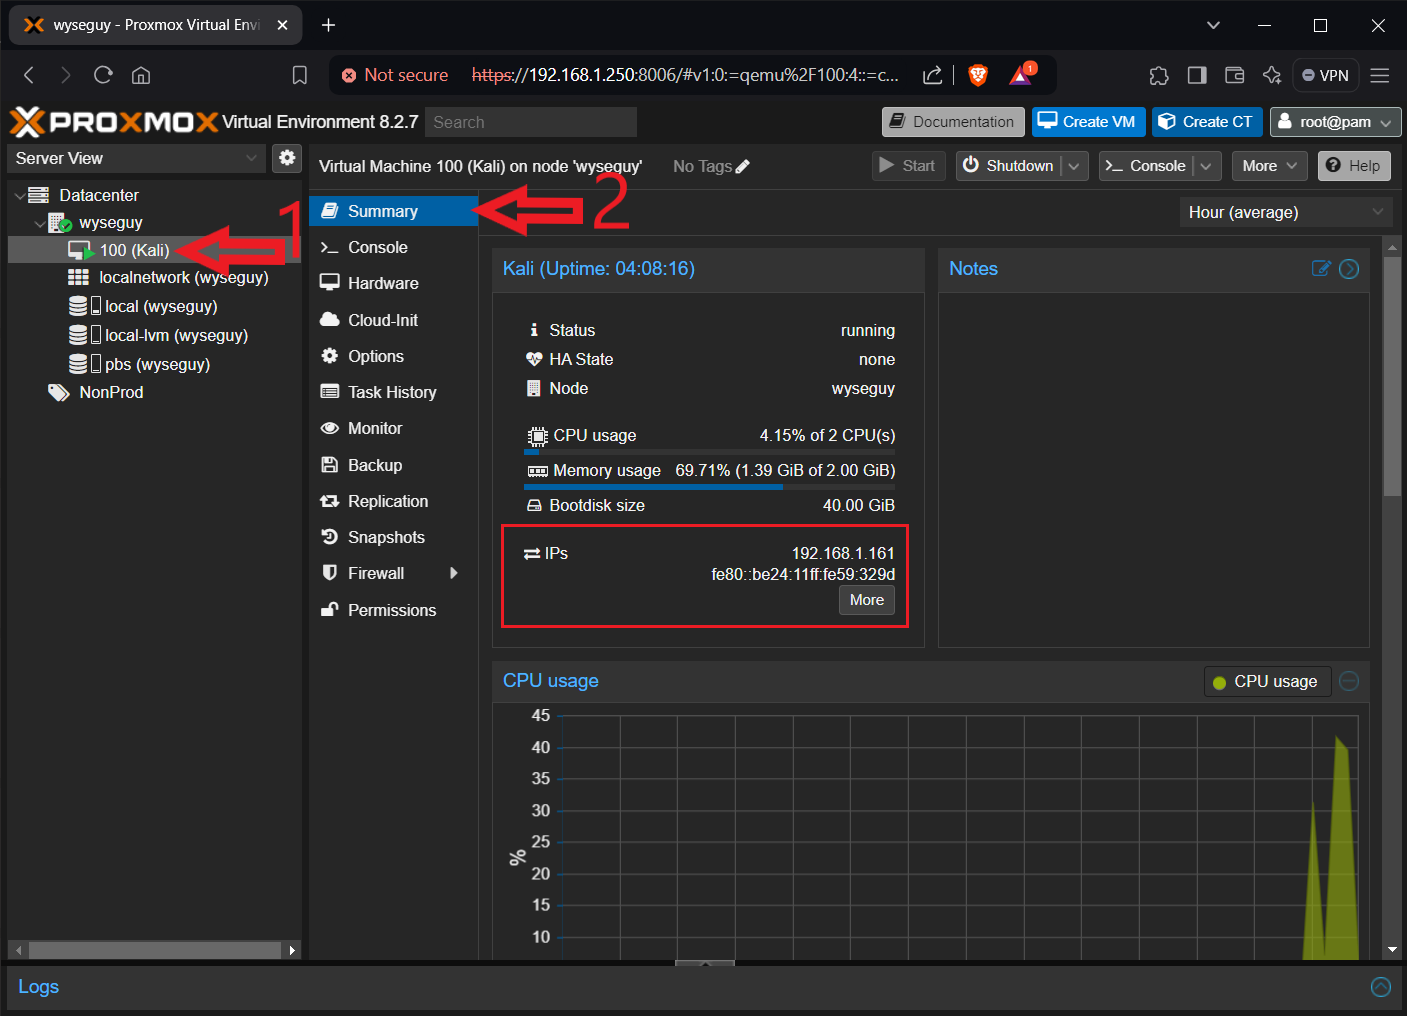Image resolution: width=1407 pixels, height=1016 pixels.
Task: Edit notes using the pencil icon
Action: [x=1321, y=268]
